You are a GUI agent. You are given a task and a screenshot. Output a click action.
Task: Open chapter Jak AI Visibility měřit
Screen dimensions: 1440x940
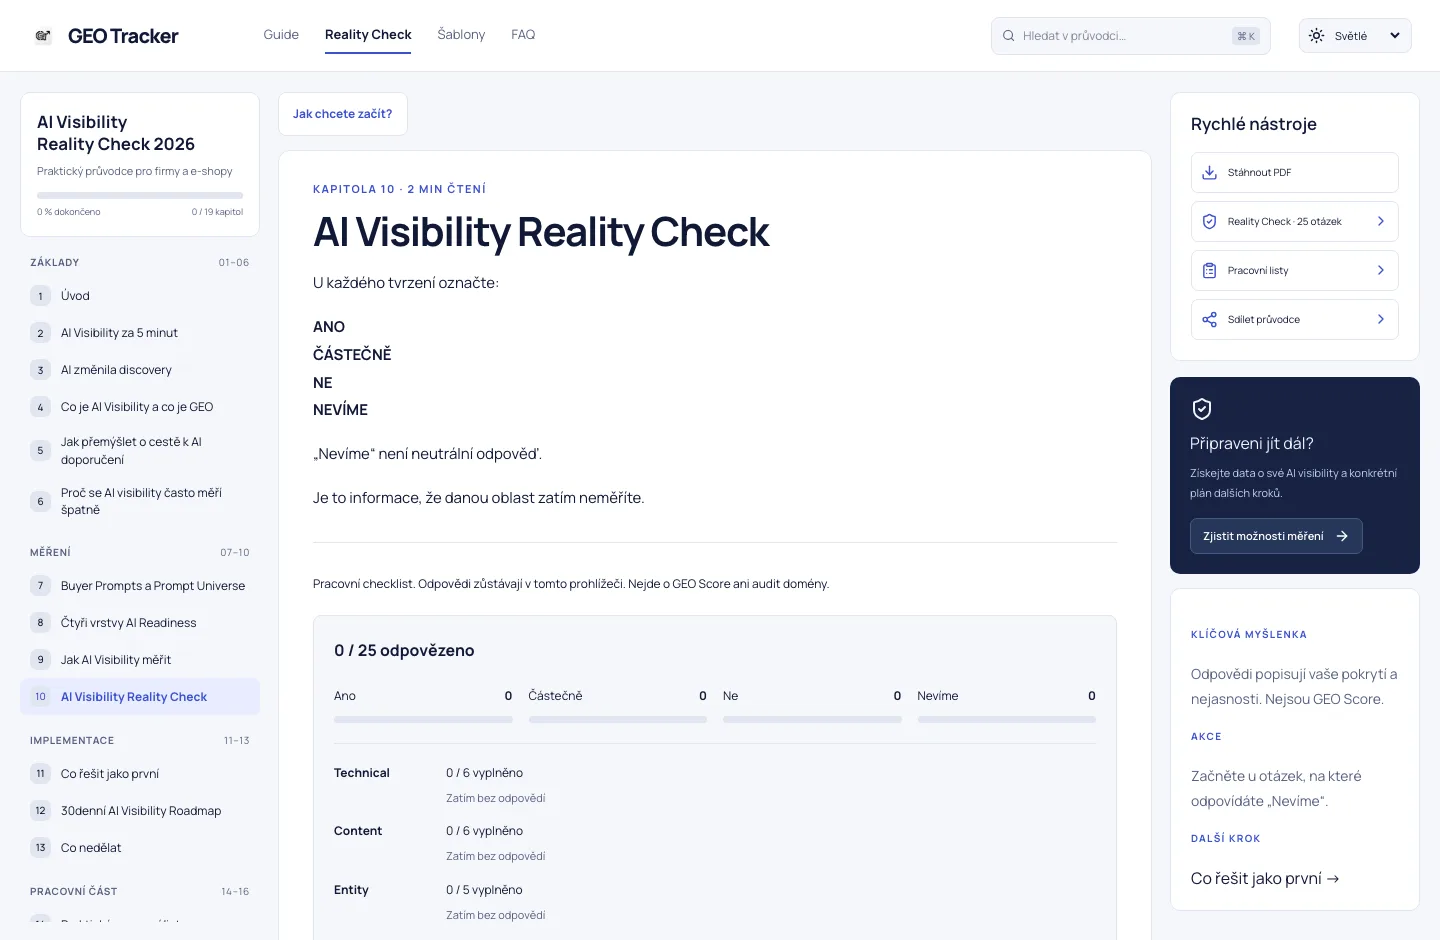(x=140, y=660)
